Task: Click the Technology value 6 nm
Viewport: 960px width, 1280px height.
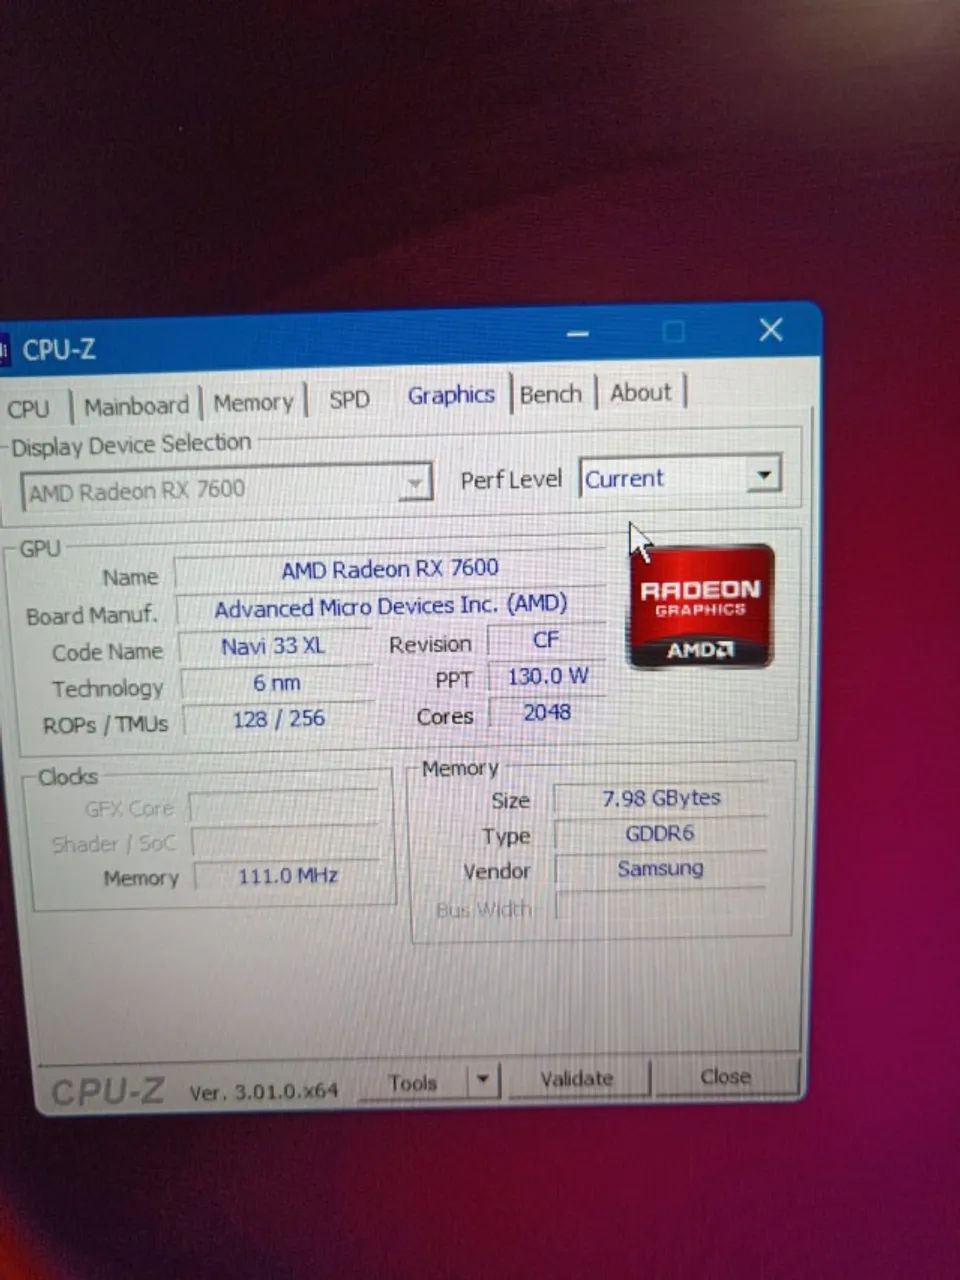Action: click(x=277, y=683)
